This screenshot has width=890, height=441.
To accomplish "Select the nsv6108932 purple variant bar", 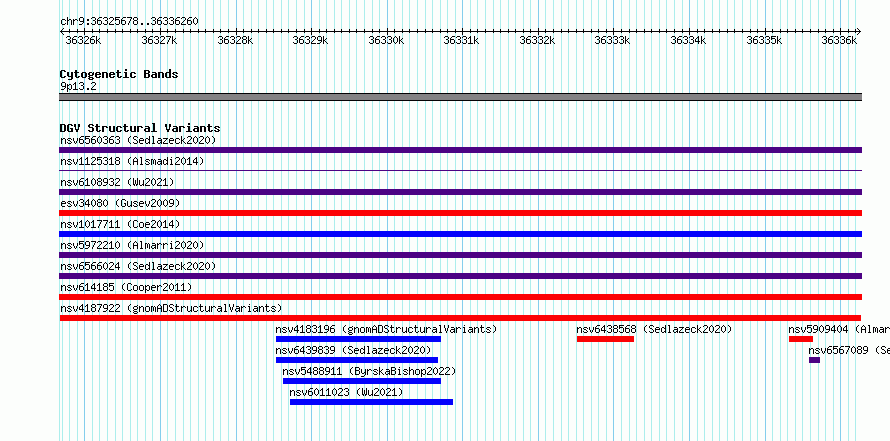I will (460, 192).
